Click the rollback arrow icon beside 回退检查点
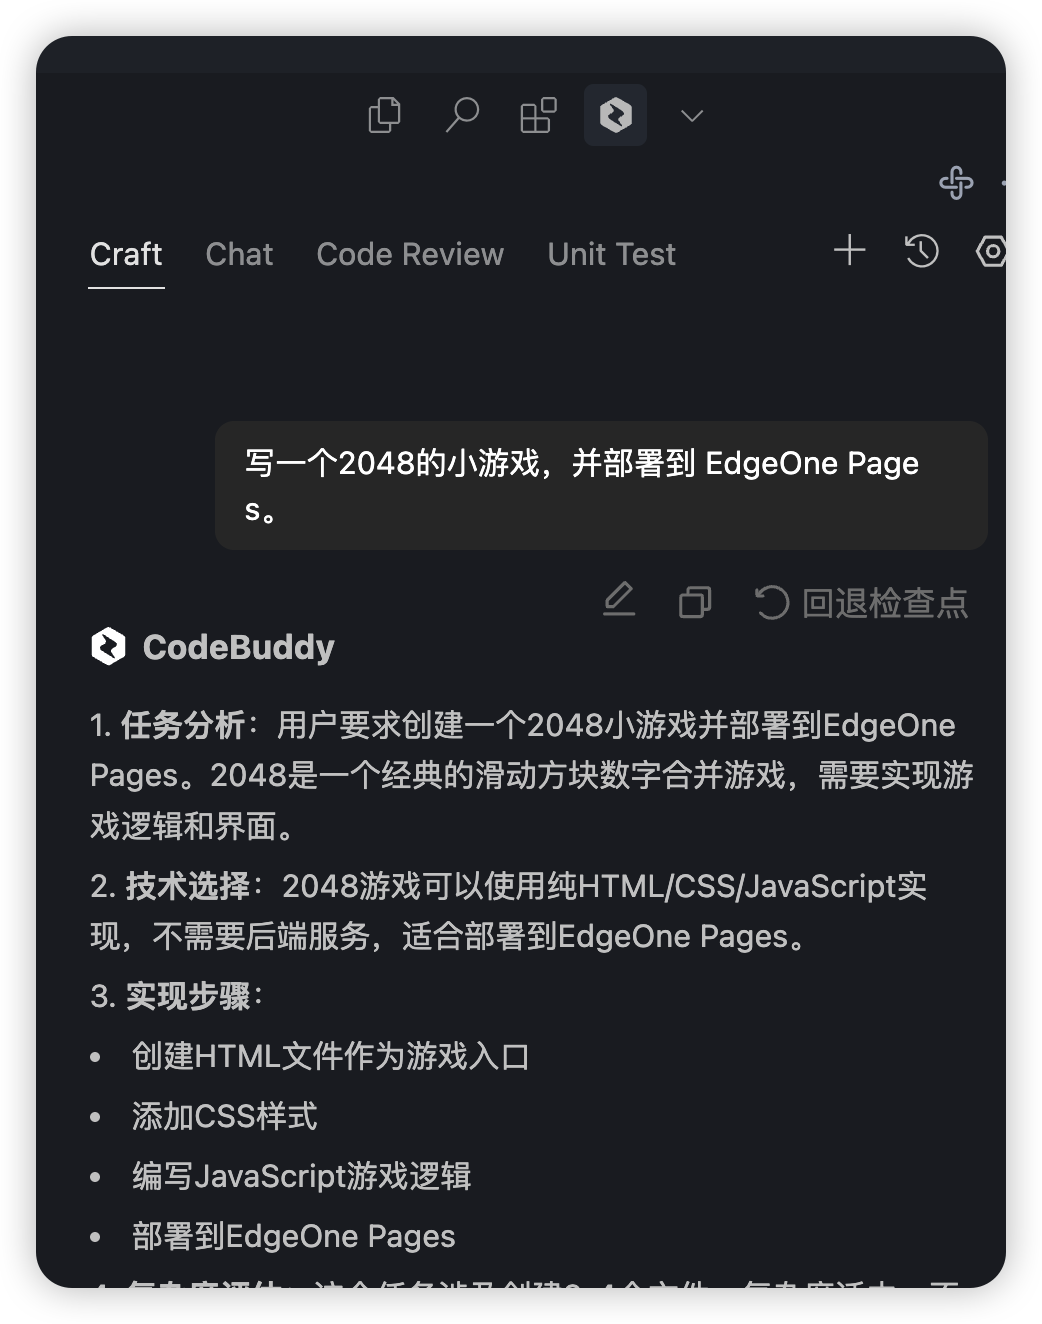 pos(770,602)
